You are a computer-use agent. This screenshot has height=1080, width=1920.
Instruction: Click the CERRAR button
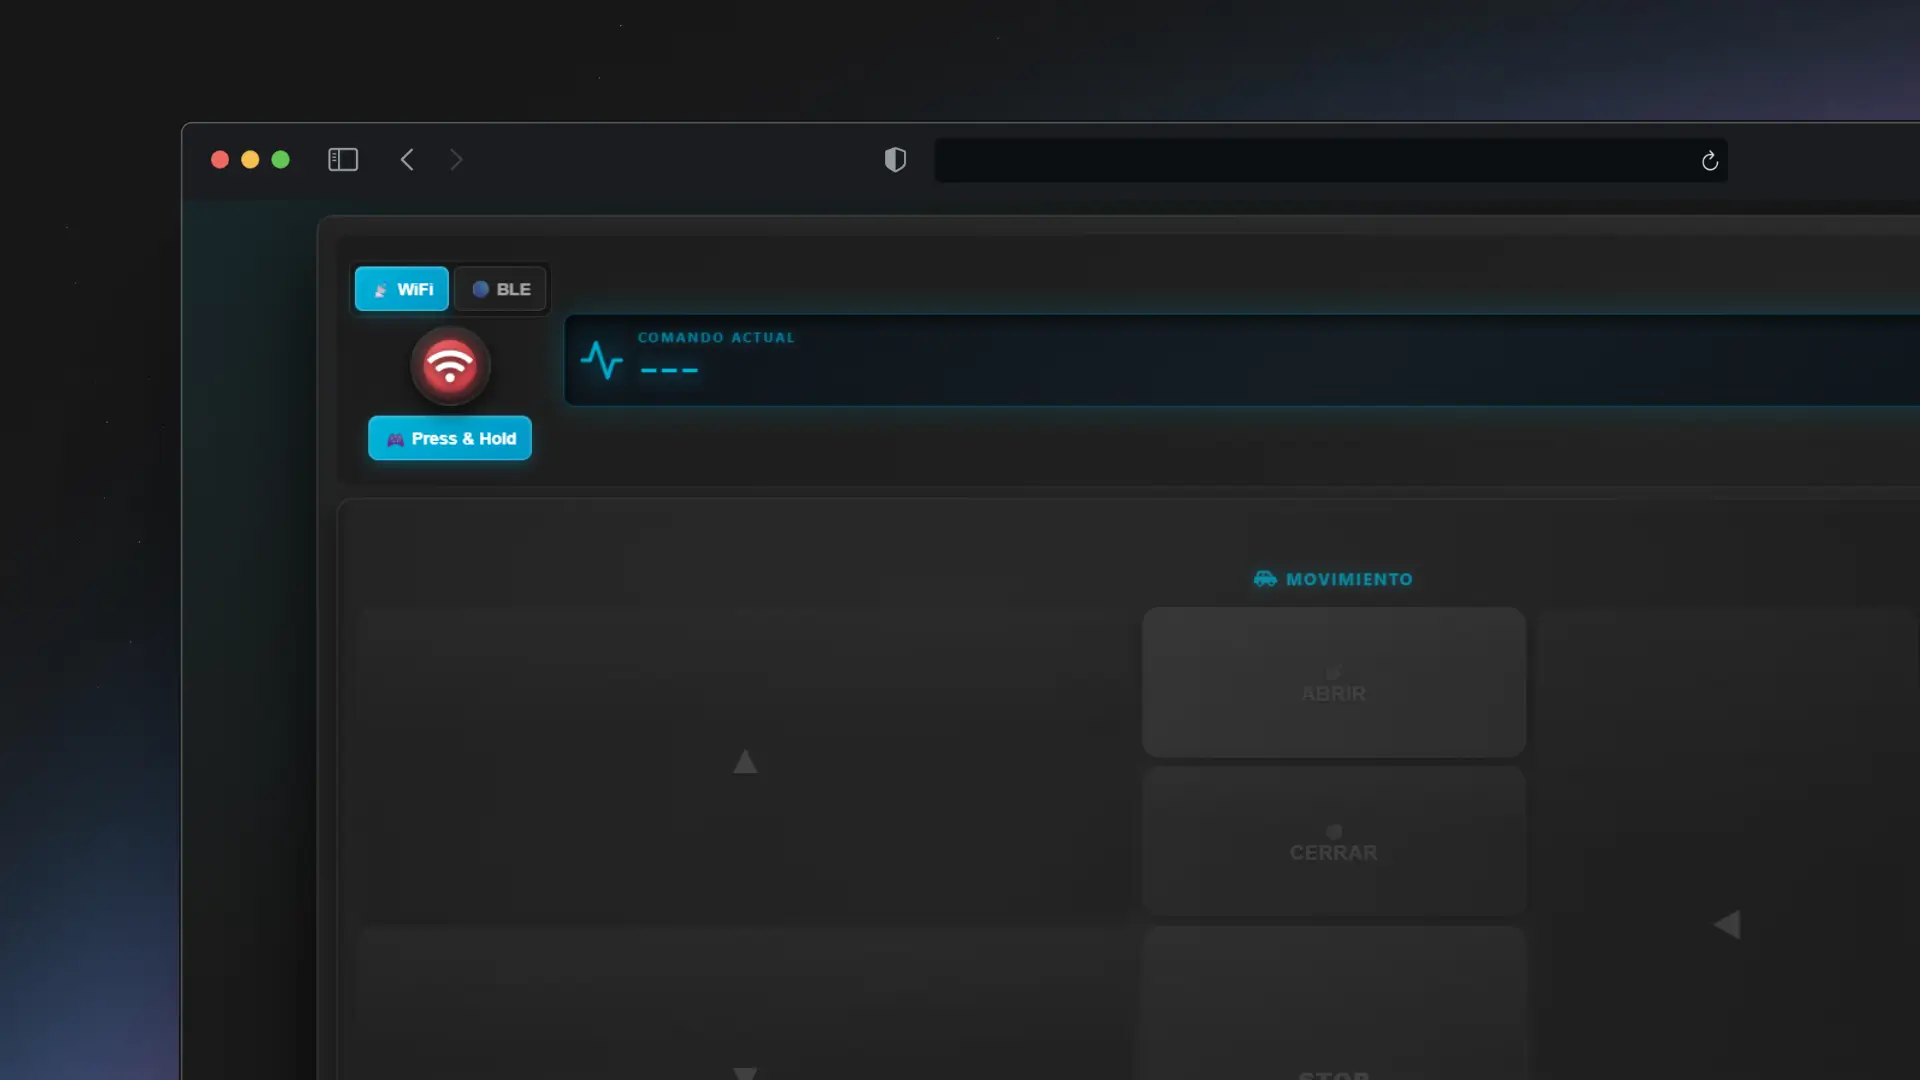click(1333, 842)
